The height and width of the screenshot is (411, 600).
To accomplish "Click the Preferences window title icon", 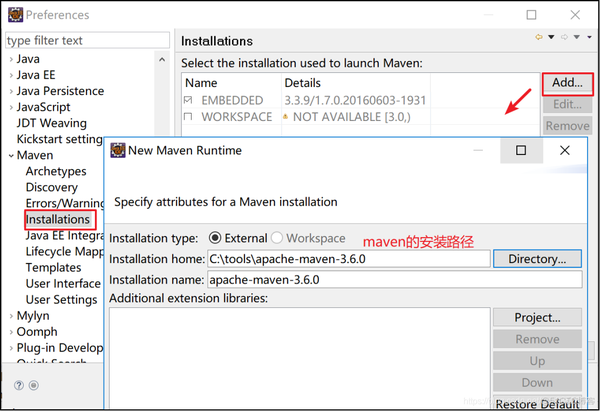I will 14,15.
